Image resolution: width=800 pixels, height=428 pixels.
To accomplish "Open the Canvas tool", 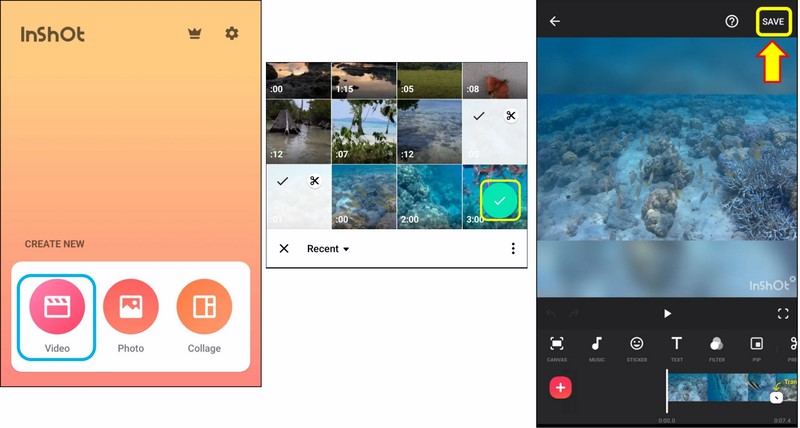I will (x=557, y=349).
